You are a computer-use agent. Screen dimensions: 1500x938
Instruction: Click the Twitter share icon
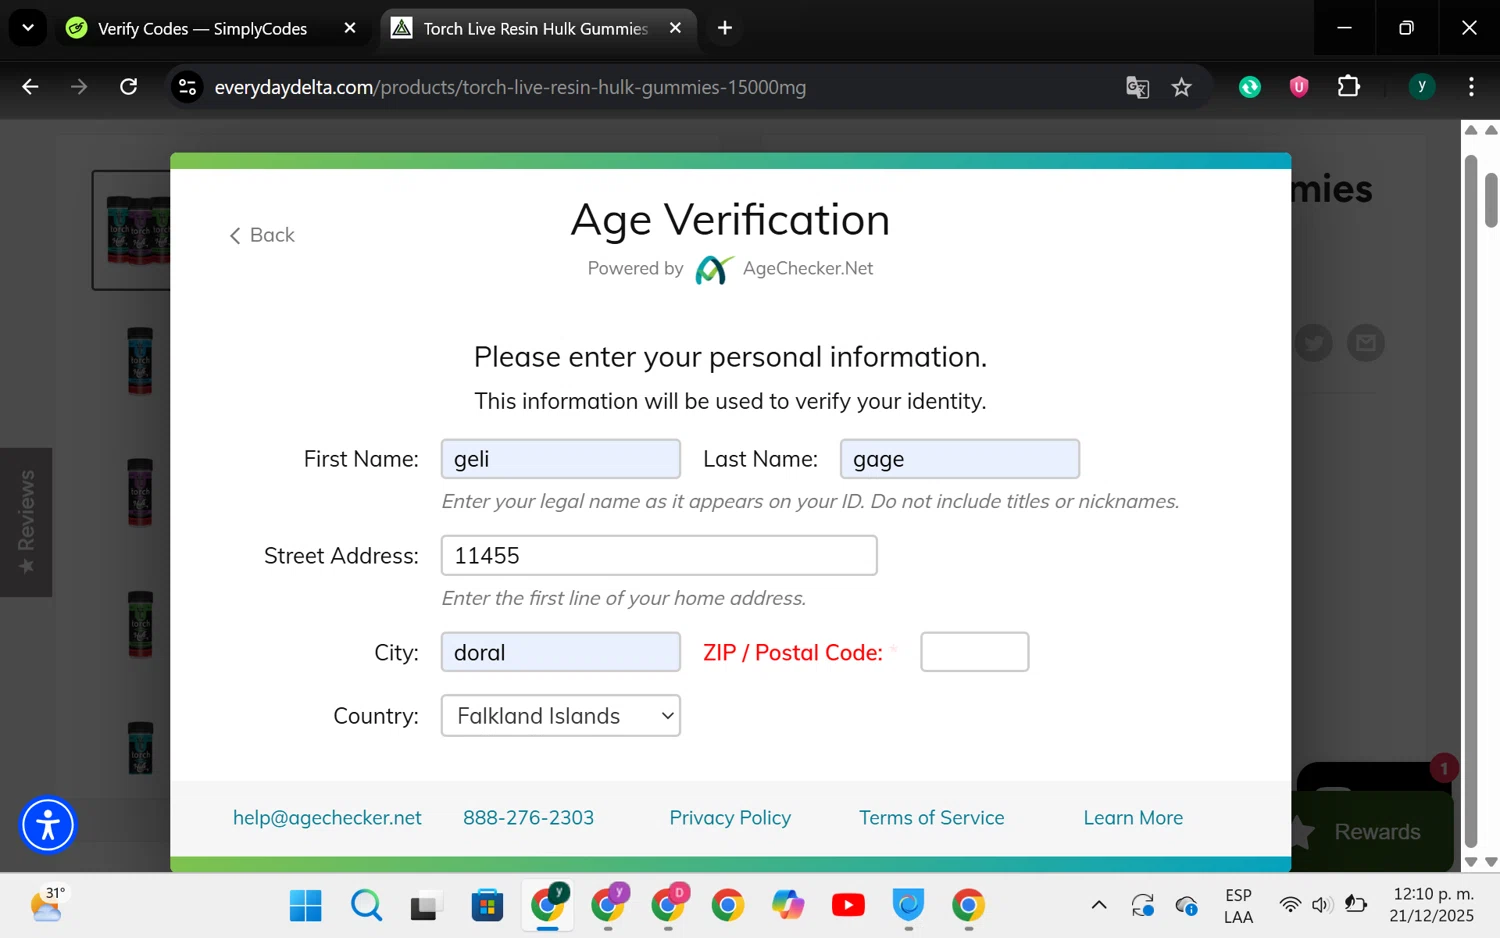[x=1313, y=343]
